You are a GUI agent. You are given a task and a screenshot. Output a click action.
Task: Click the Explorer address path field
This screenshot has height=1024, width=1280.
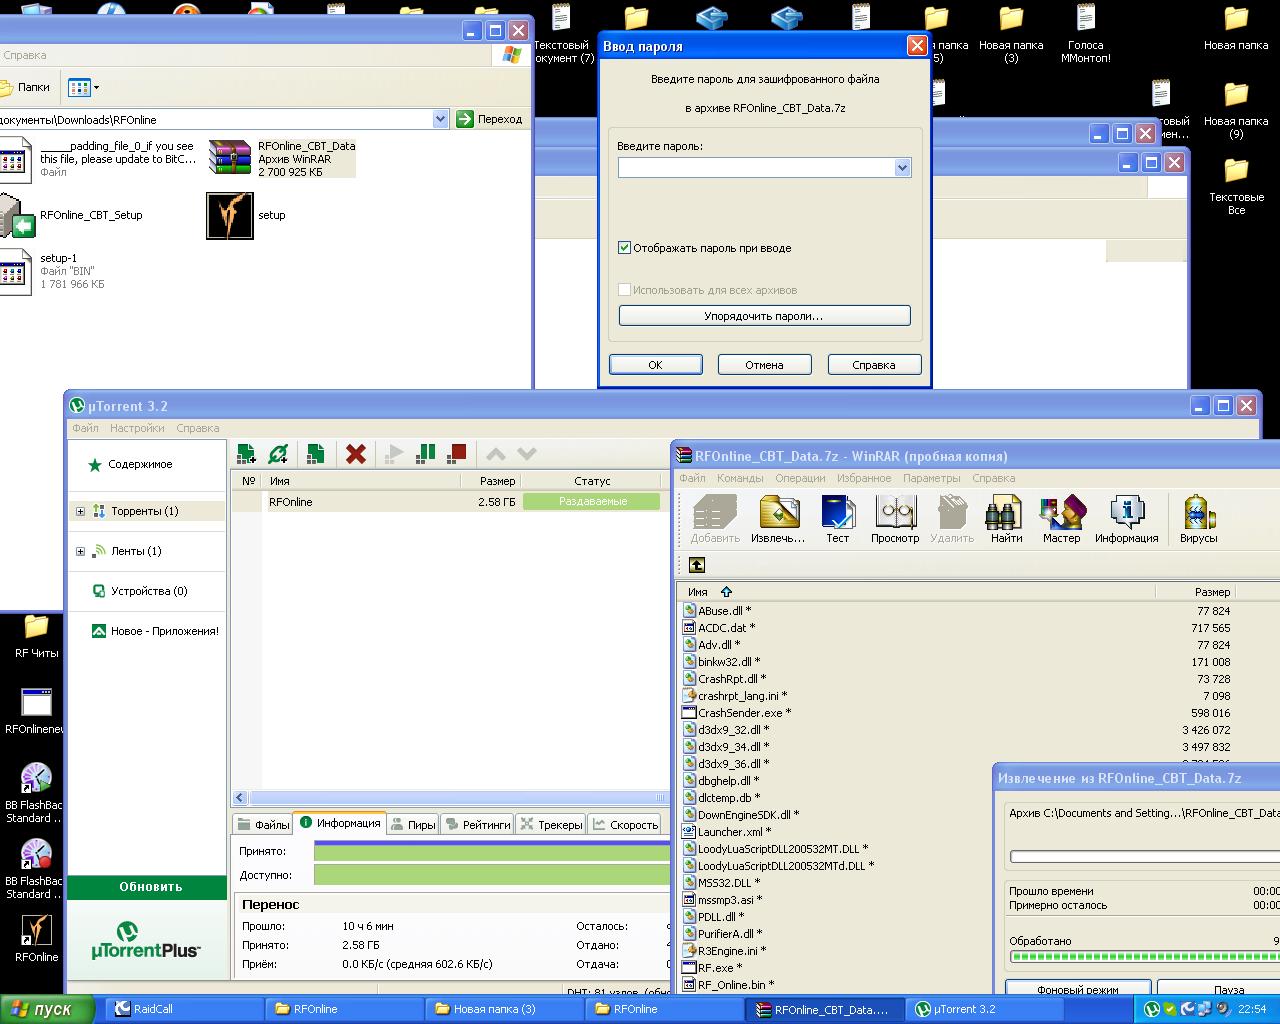point(215,119)
